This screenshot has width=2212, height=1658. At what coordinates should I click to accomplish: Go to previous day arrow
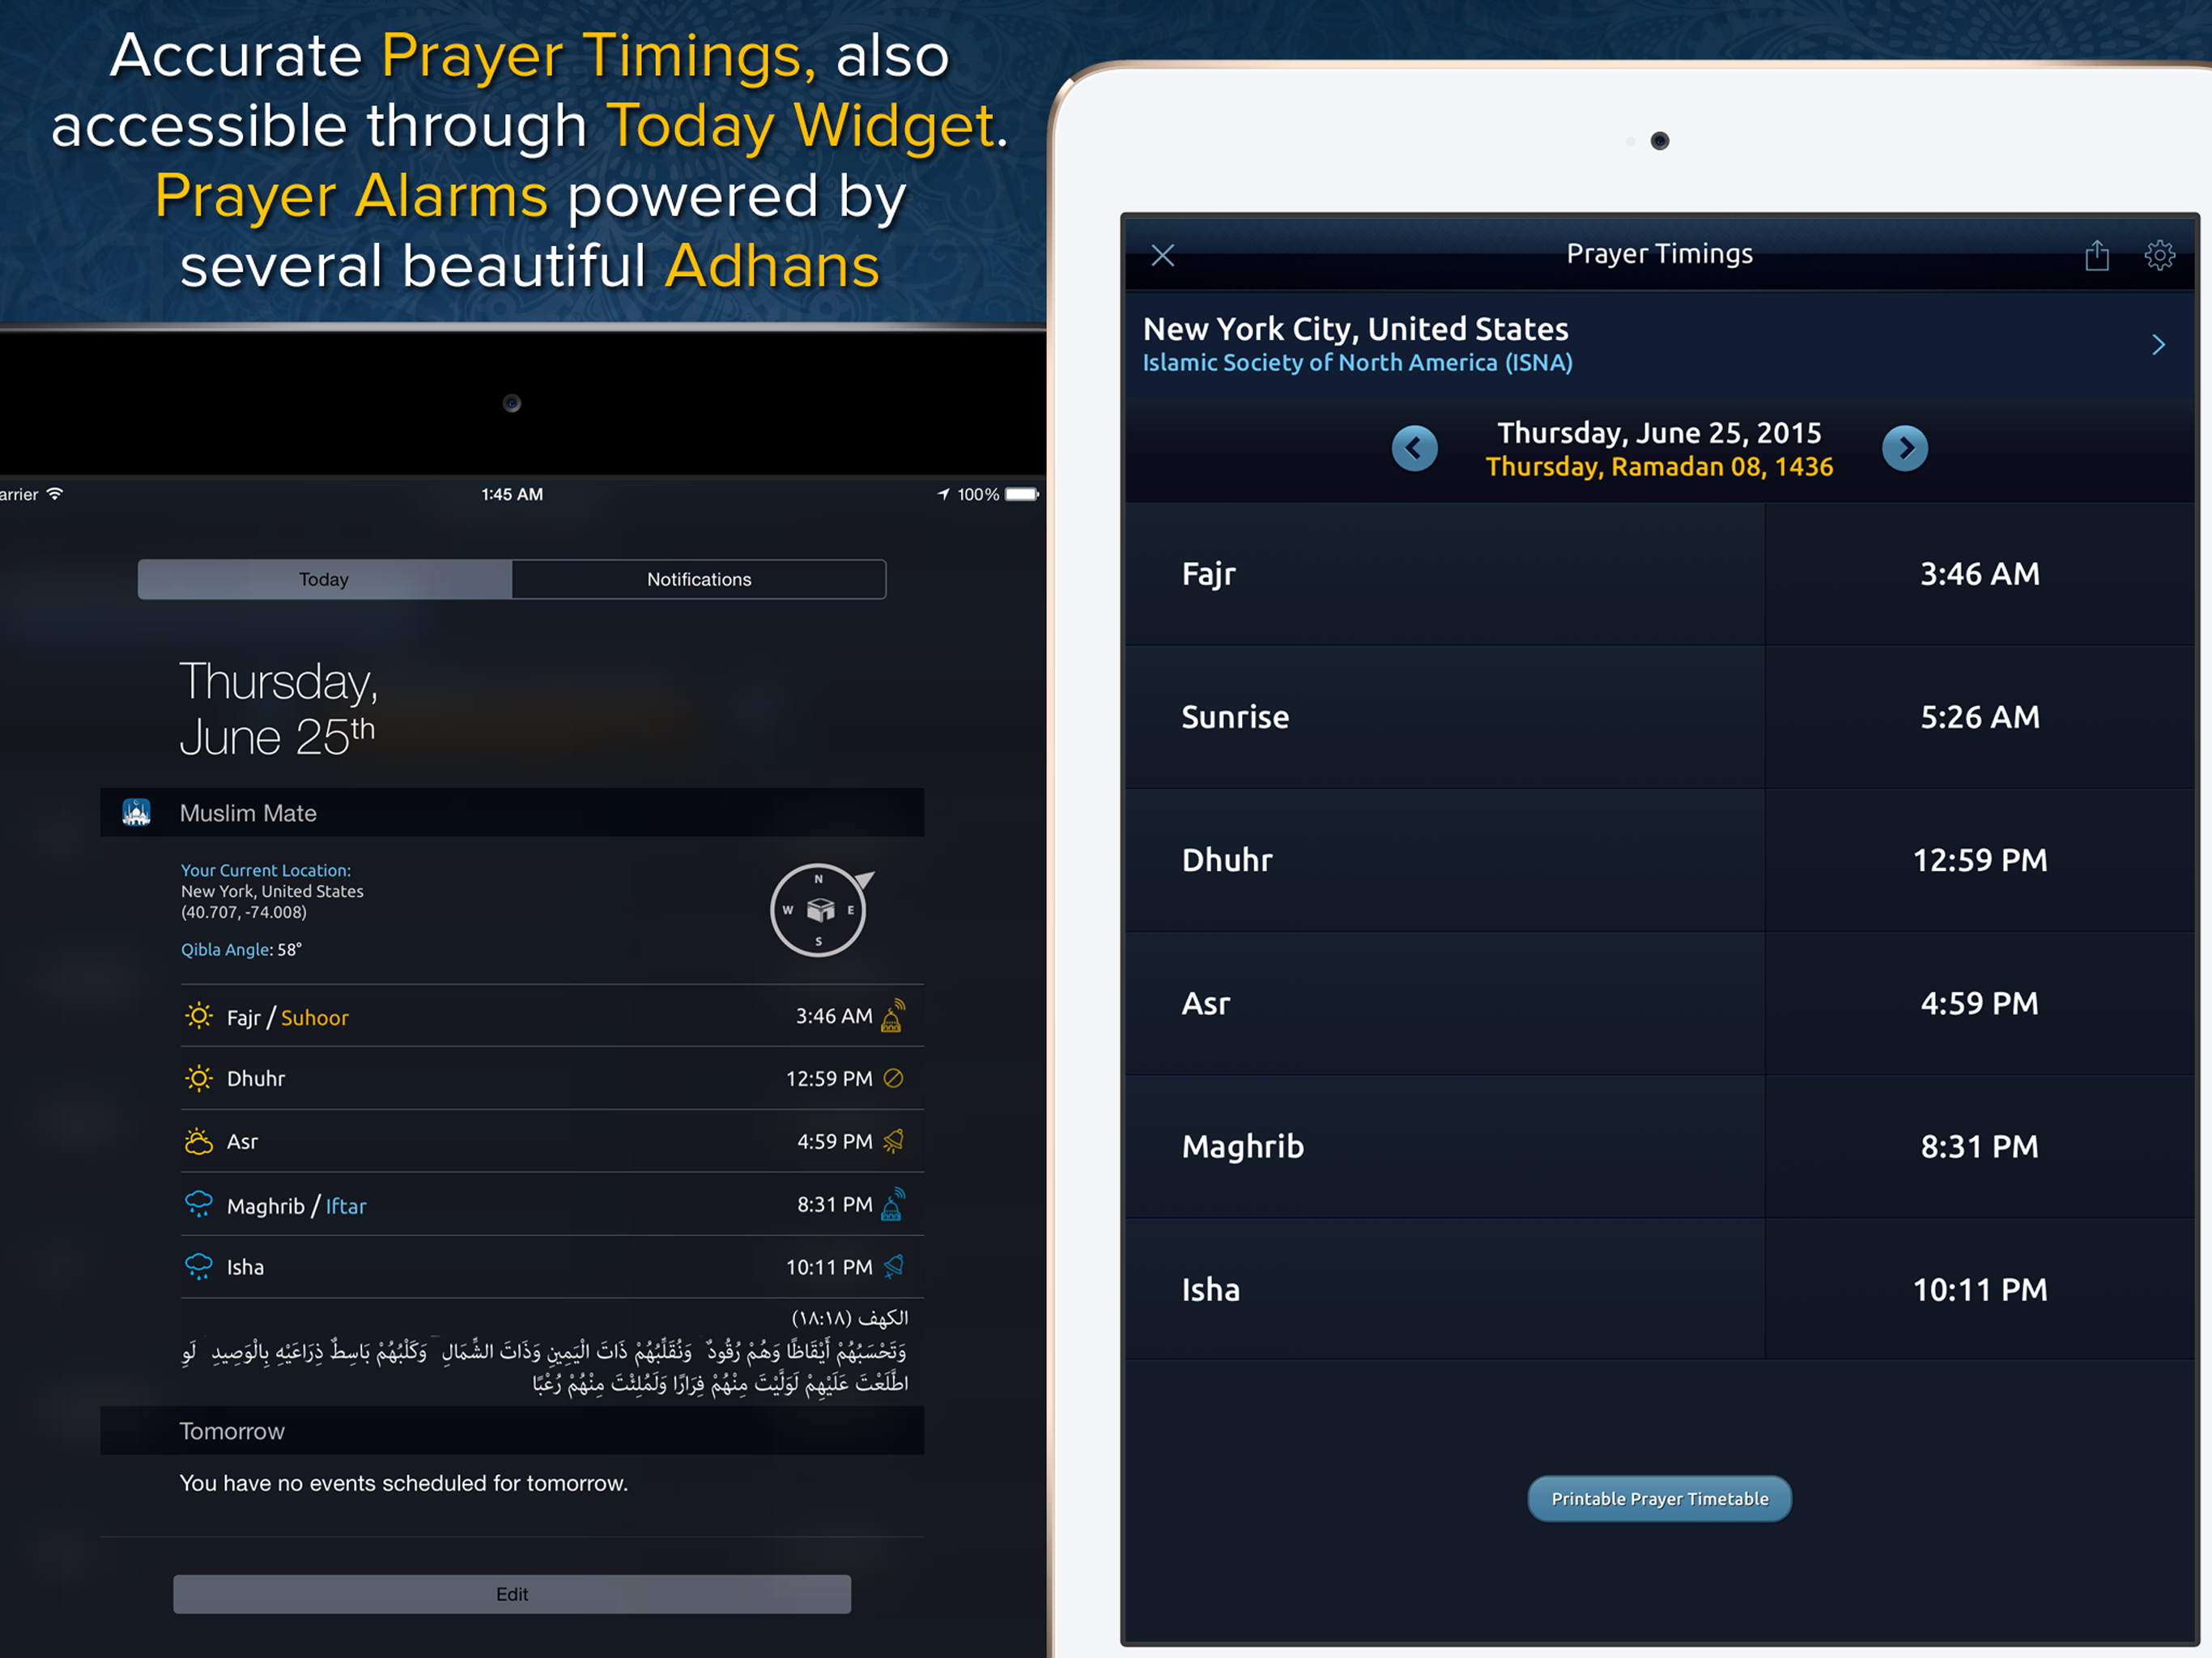pos(1414,448)
